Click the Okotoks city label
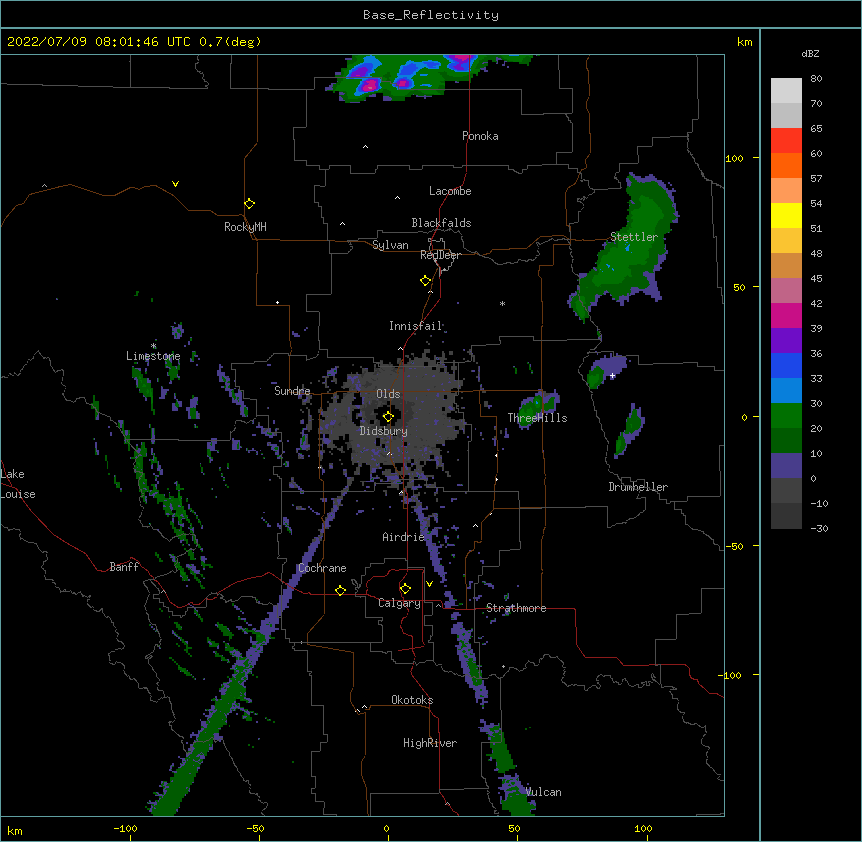The height and width of the screenshot is (842, 862). point(412,700)
